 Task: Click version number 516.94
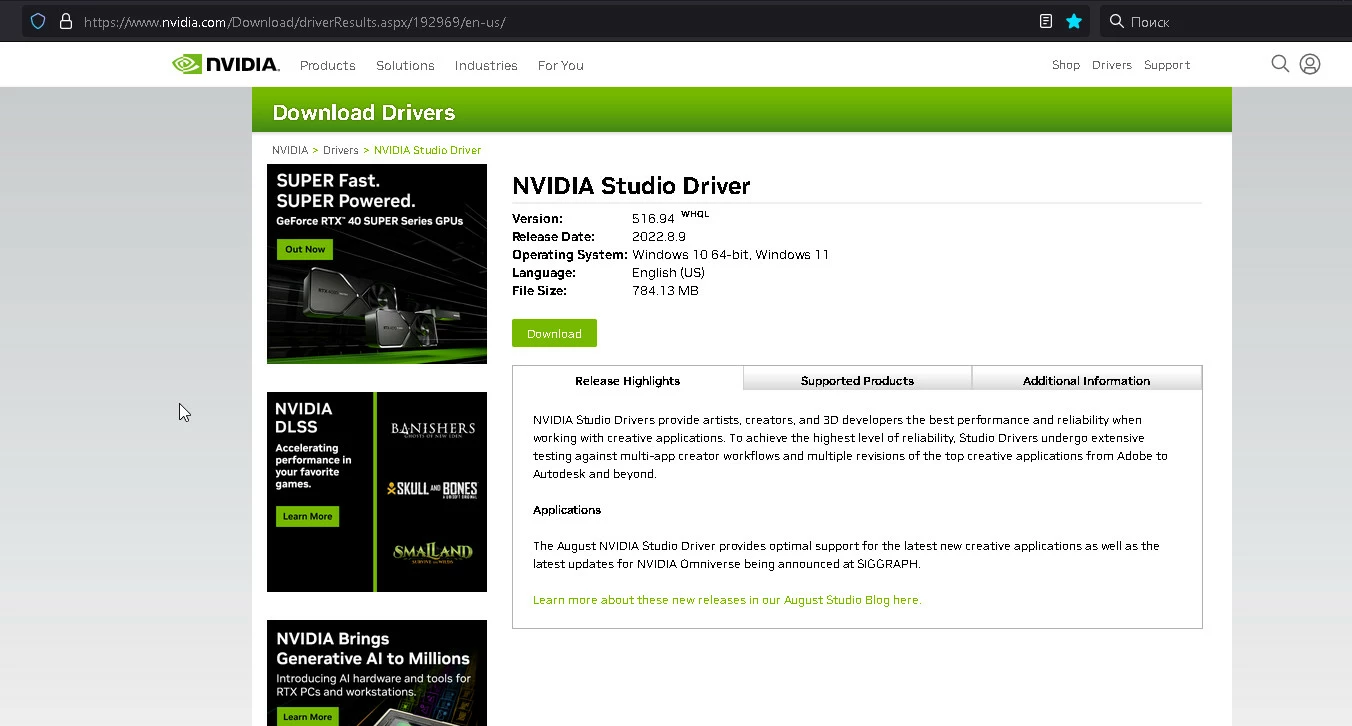(x=653, y=218)
